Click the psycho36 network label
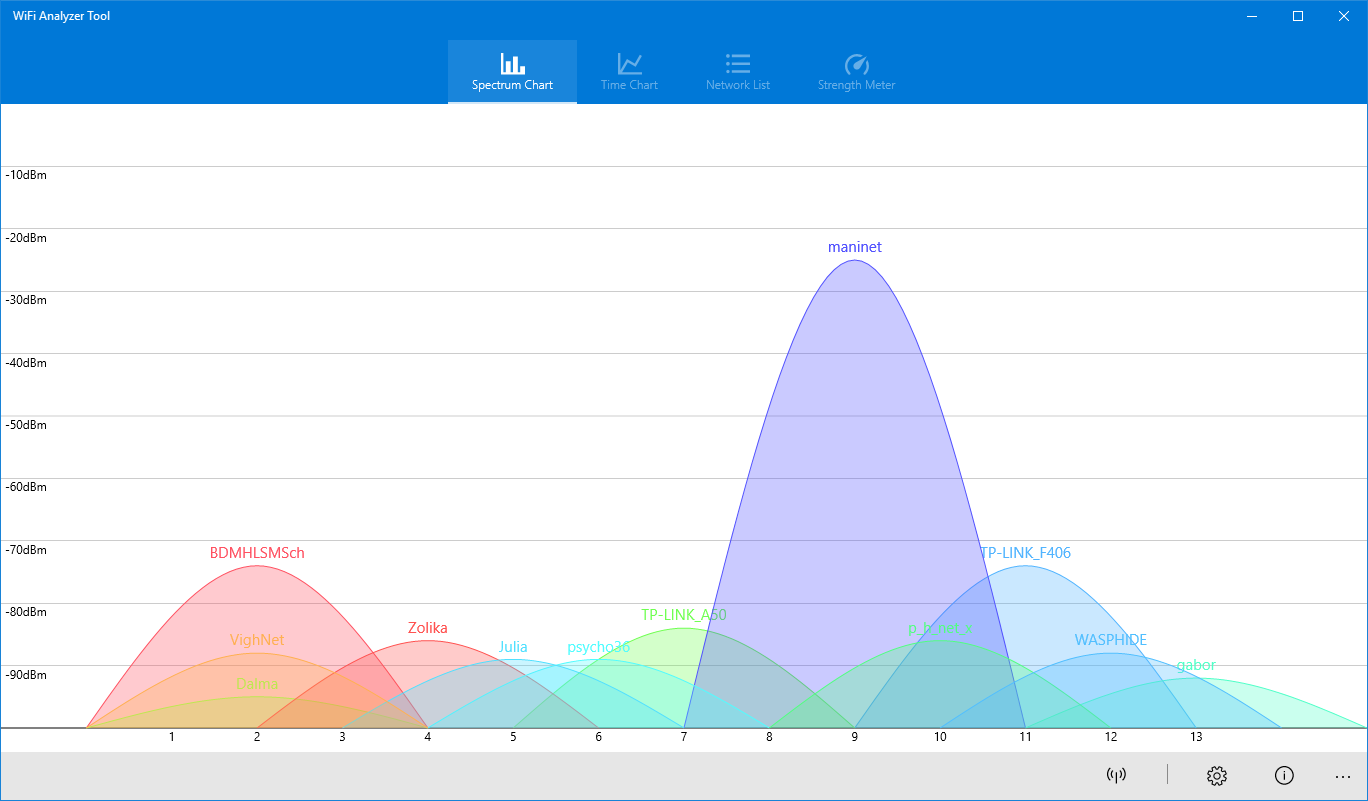This screenshot has width=1368, height=801. pyautogui.click(x=598, y=647)
